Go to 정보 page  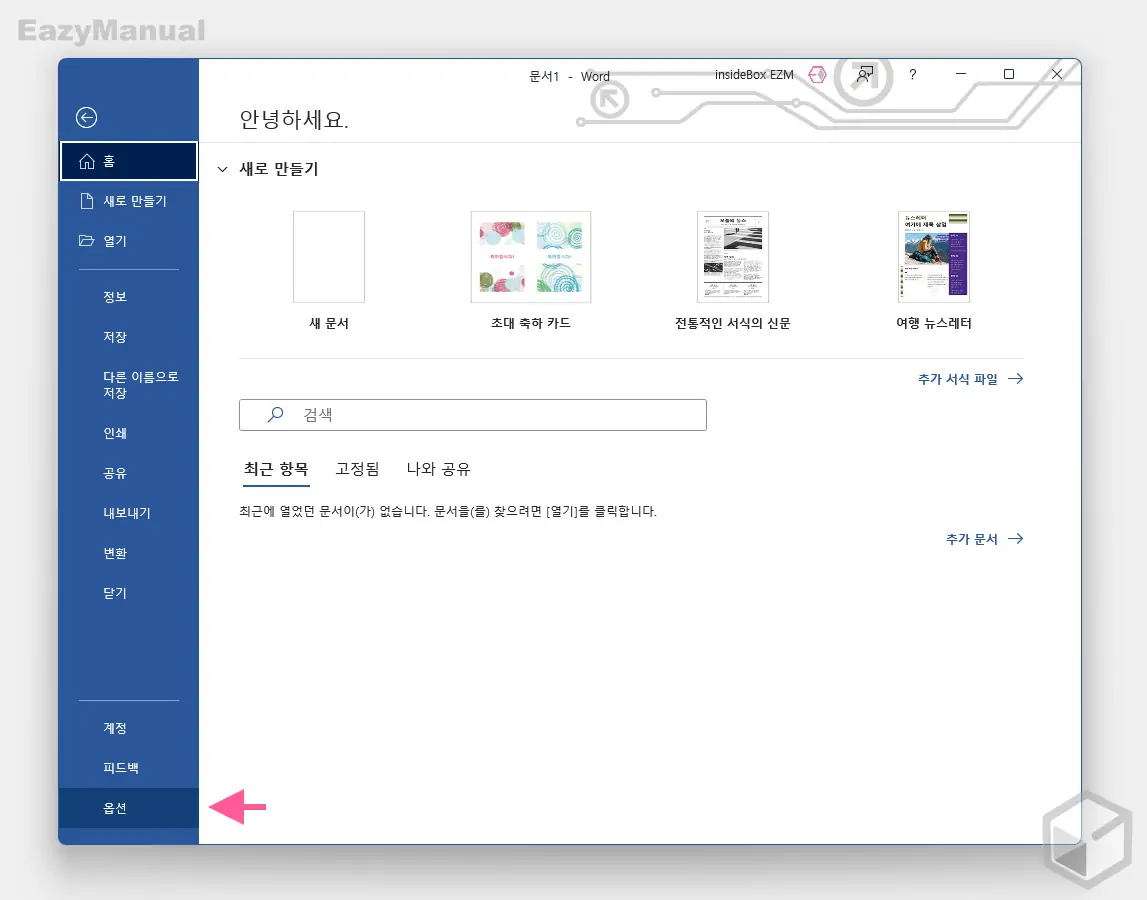point(129,297)
